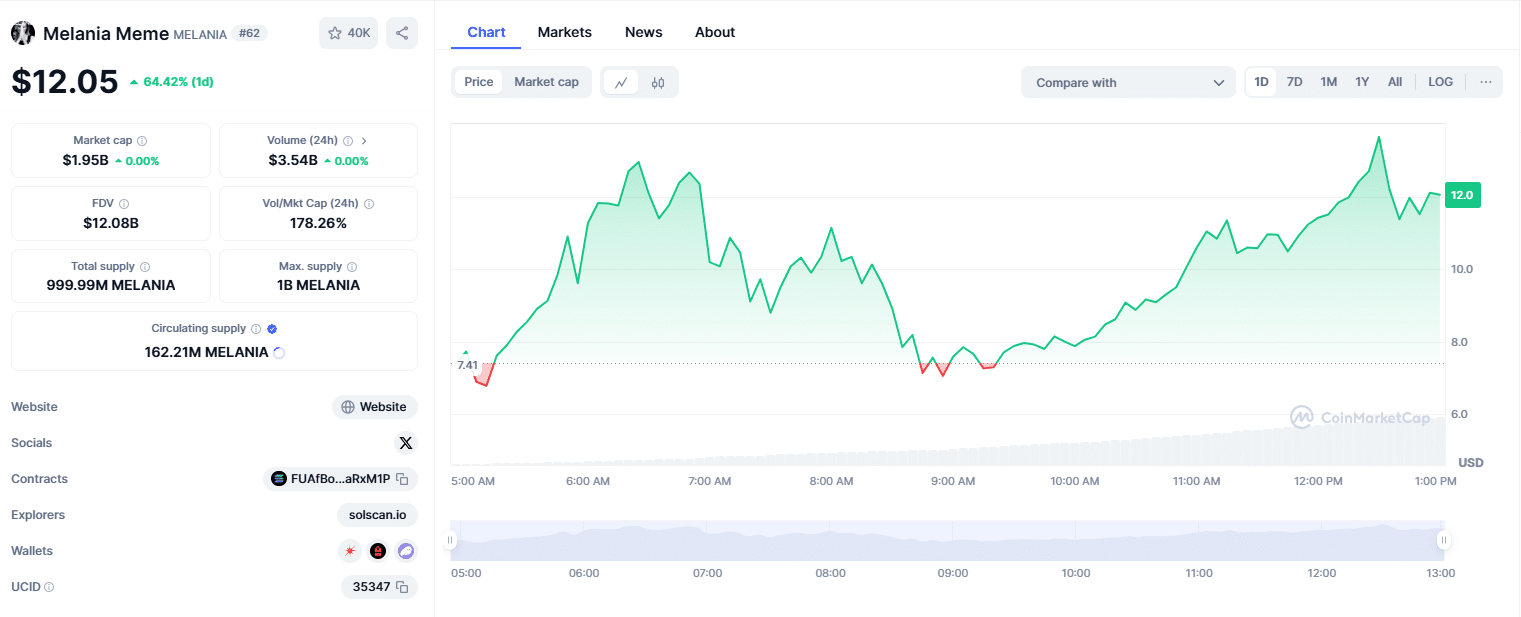
Task: Click the MELANIA ticker symbol next to name
Action: click(x=200, y=34)
